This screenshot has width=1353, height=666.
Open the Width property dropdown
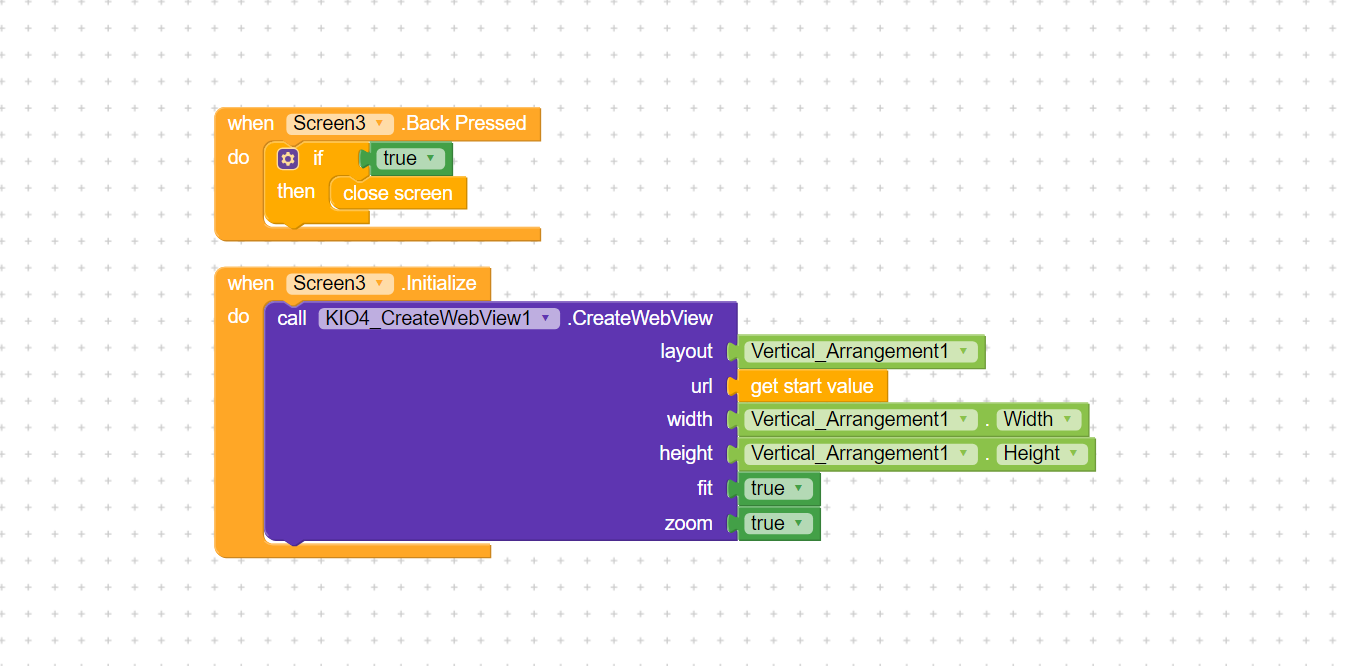(1039, 420)
